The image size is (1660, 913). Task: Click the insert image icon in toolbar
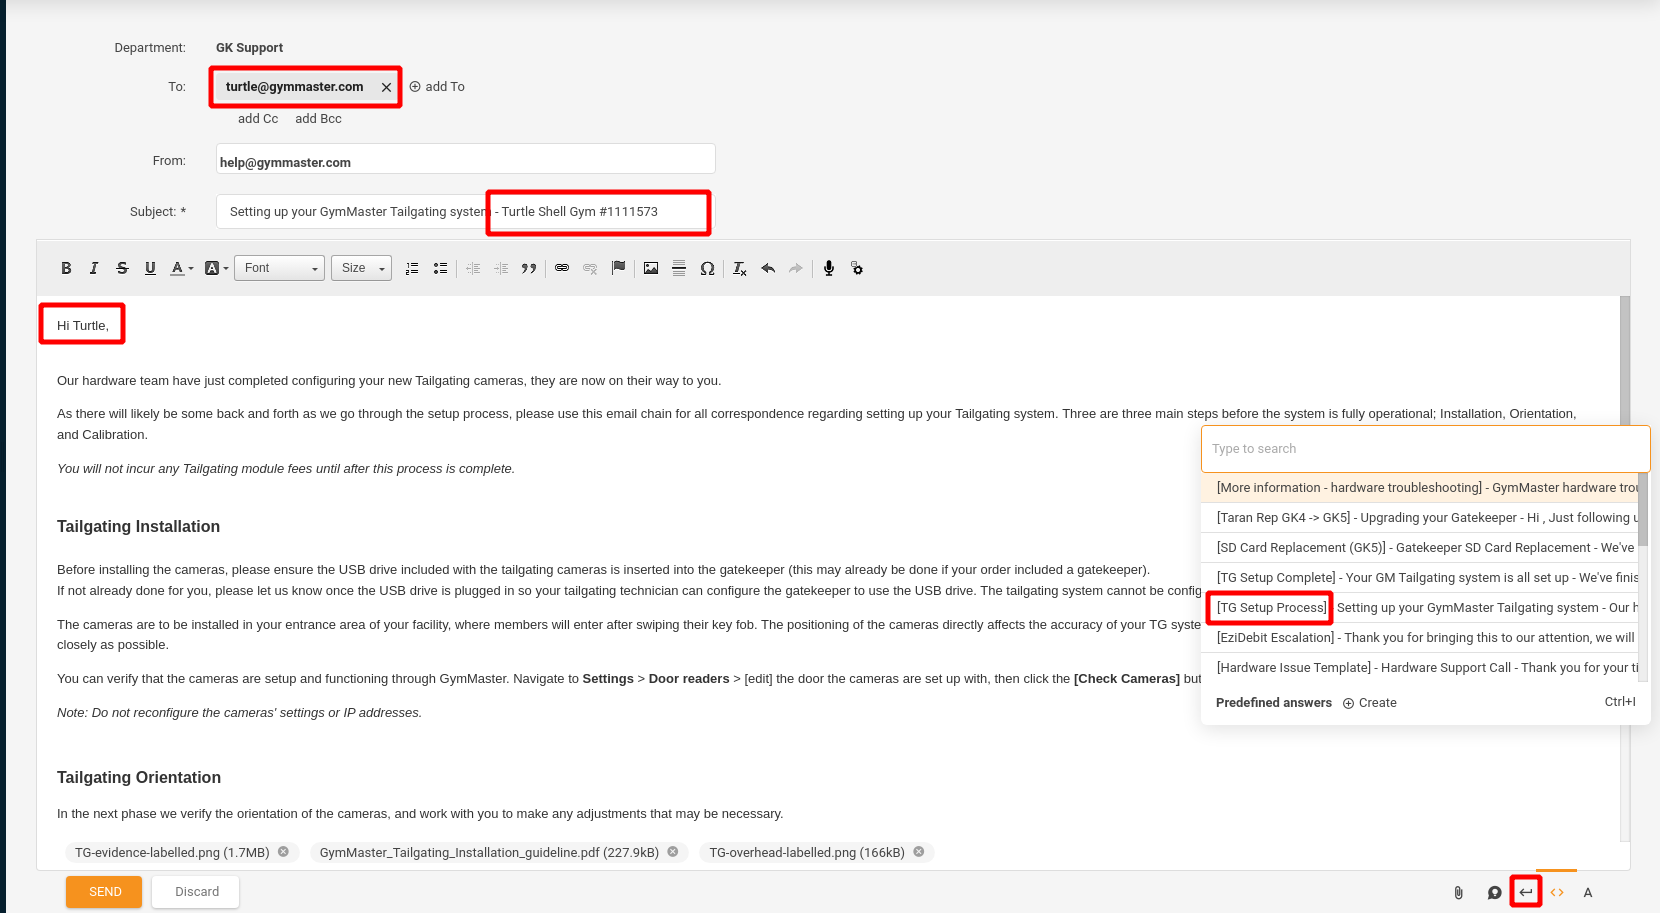(651, 268)
